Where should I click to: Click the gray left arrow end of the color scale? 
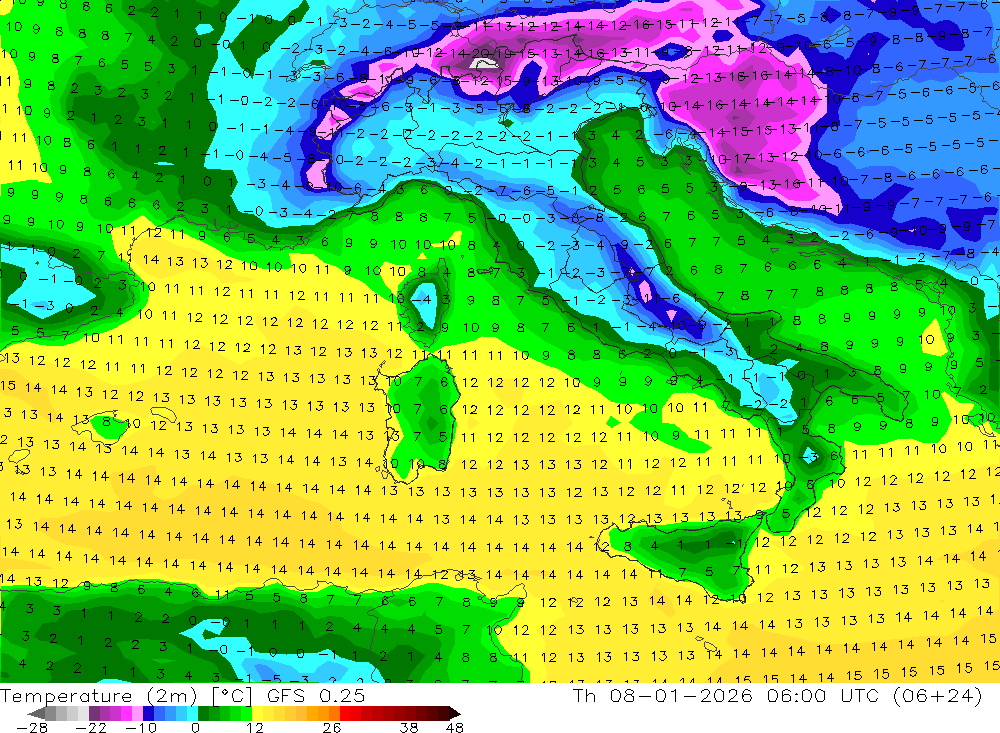pyautogui.click(x=36, y=713)
